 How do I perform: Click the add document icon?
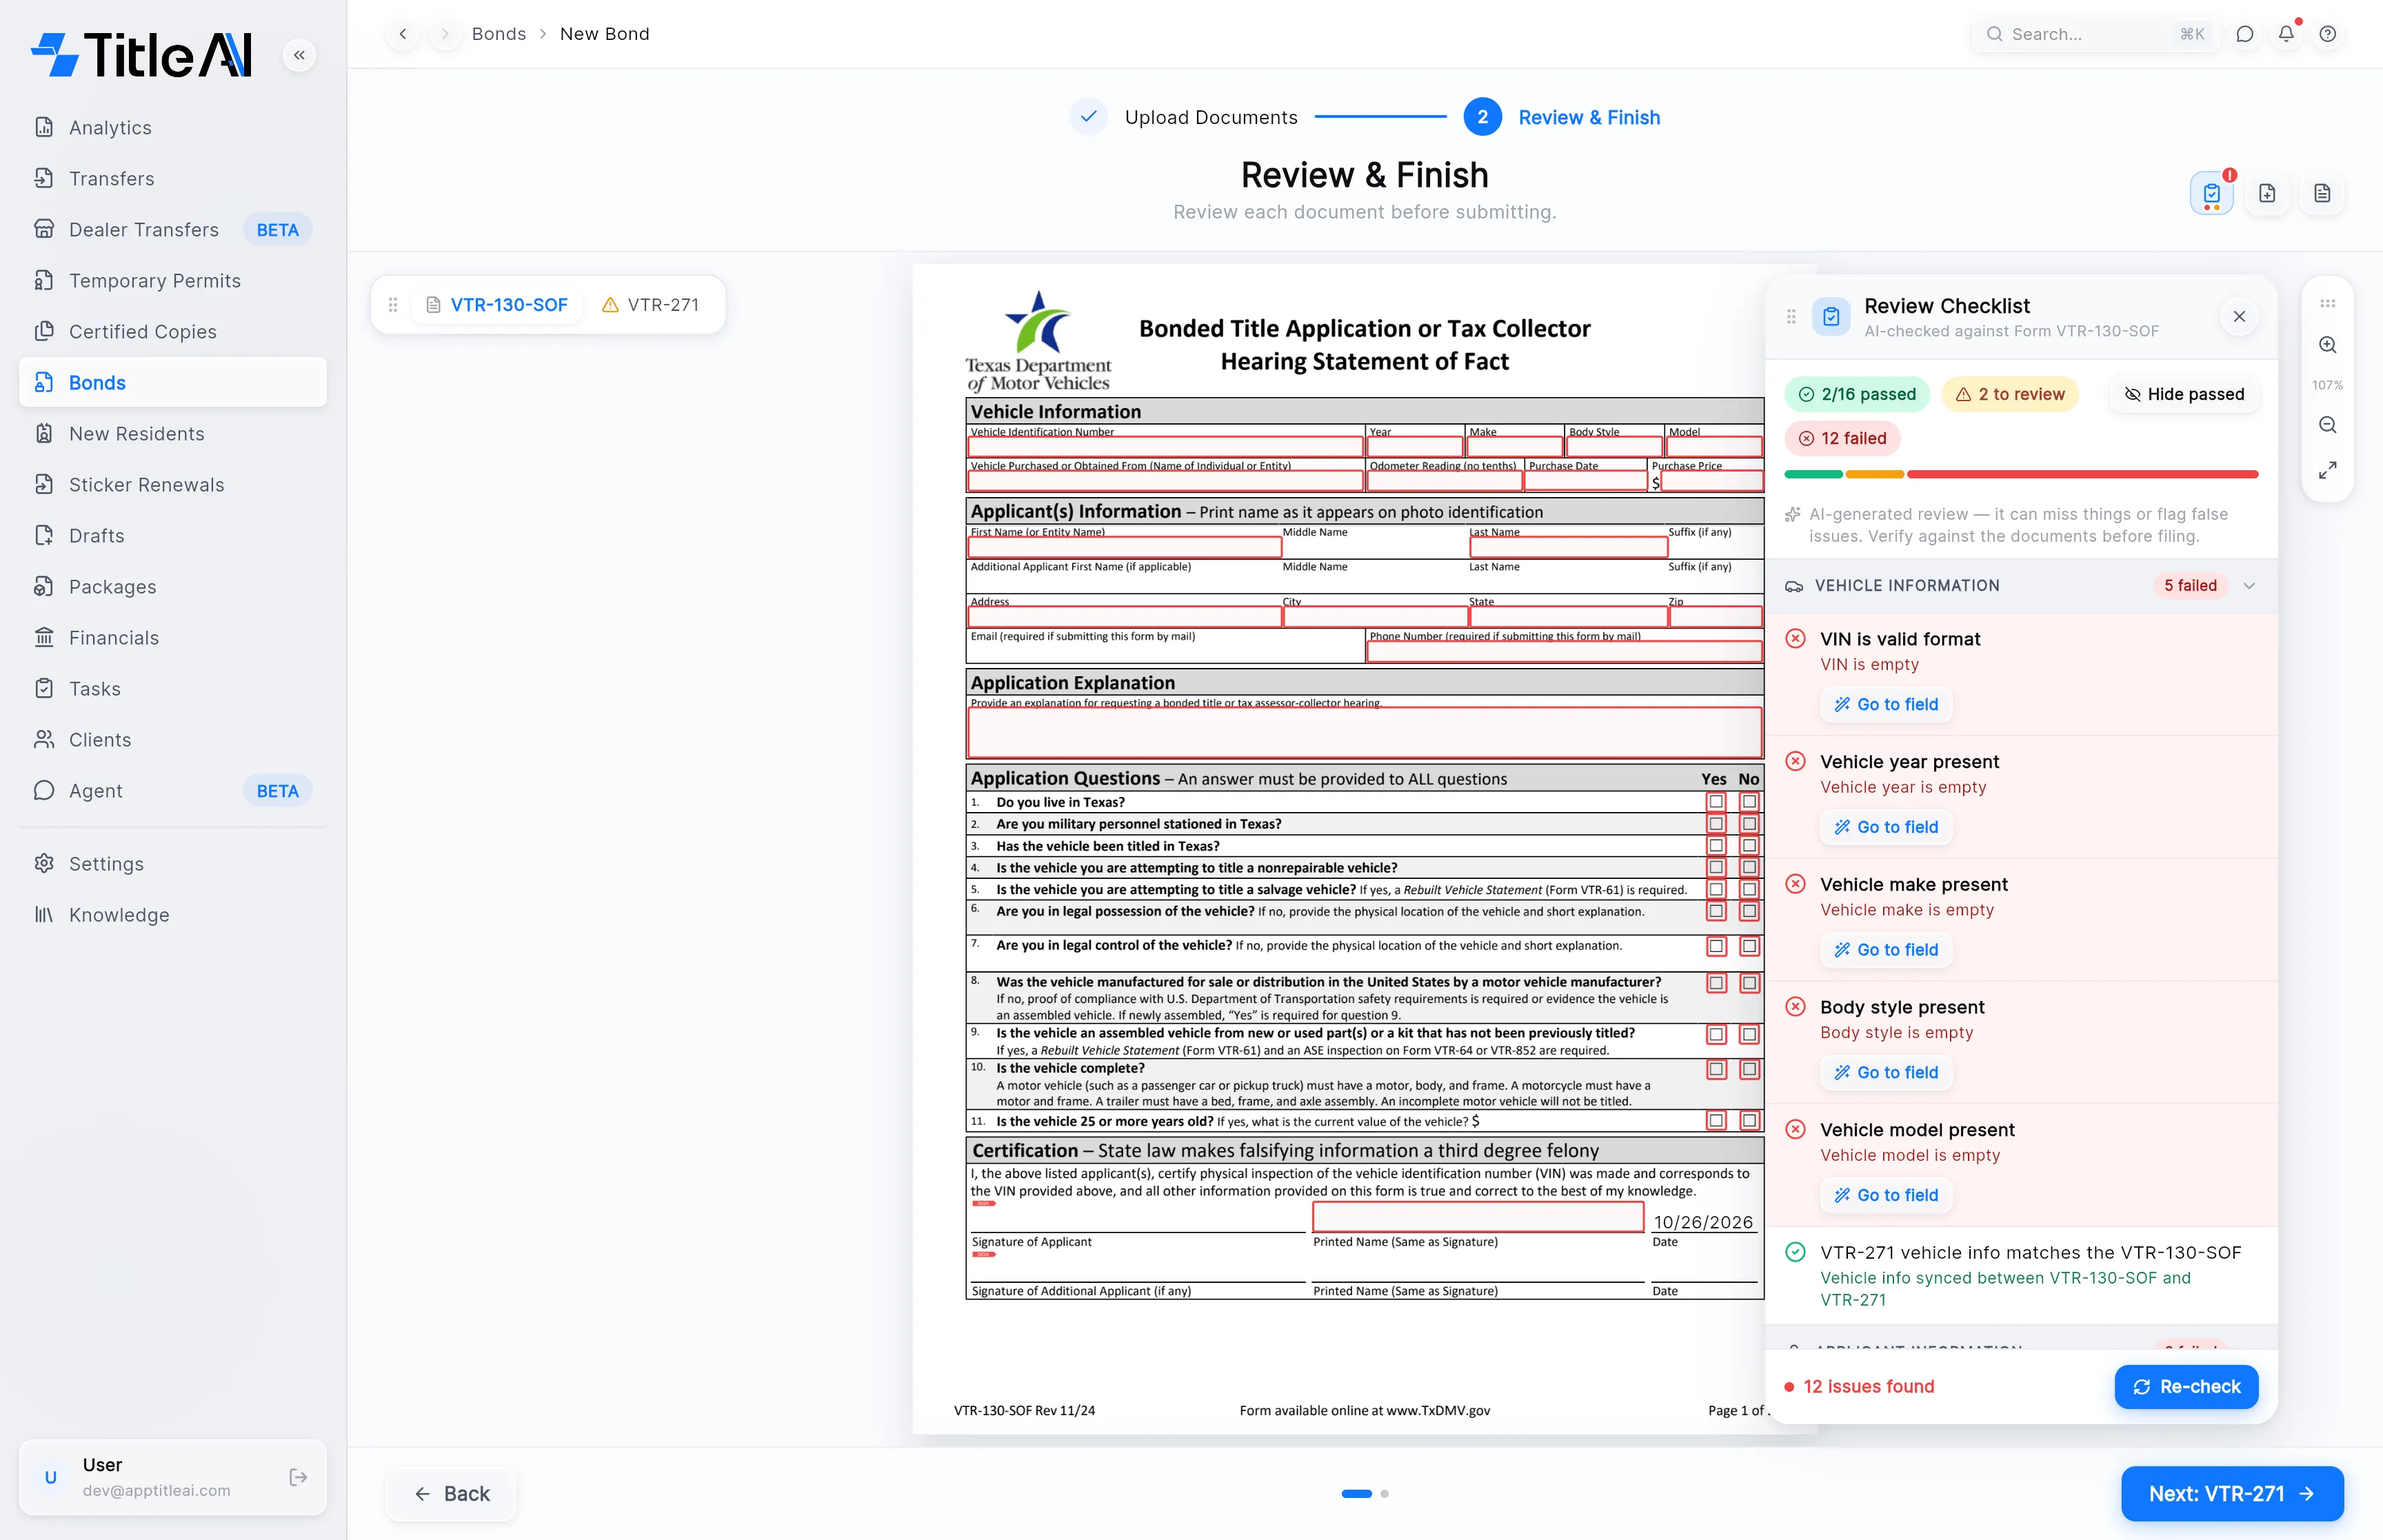tap(2267, 193)
